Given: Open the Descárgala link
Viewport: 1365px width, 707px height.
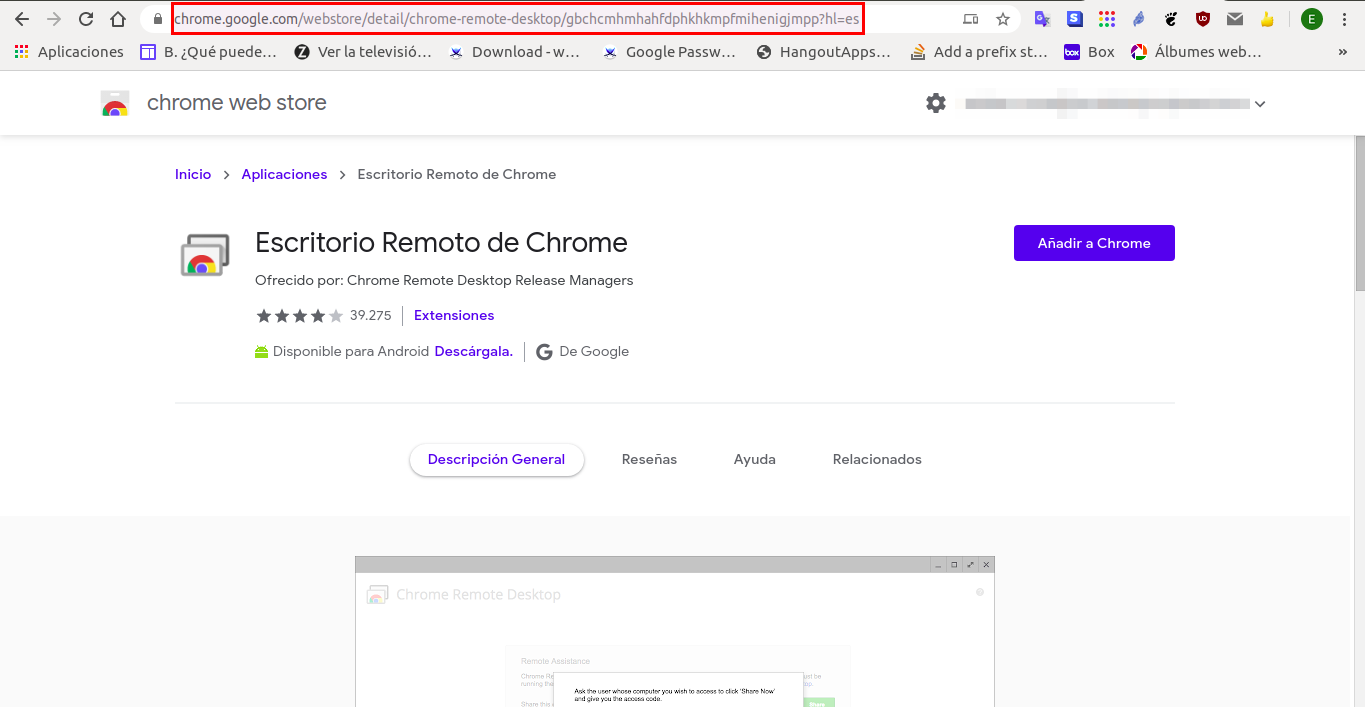Looking at the screenshot, I should point(472,351).
